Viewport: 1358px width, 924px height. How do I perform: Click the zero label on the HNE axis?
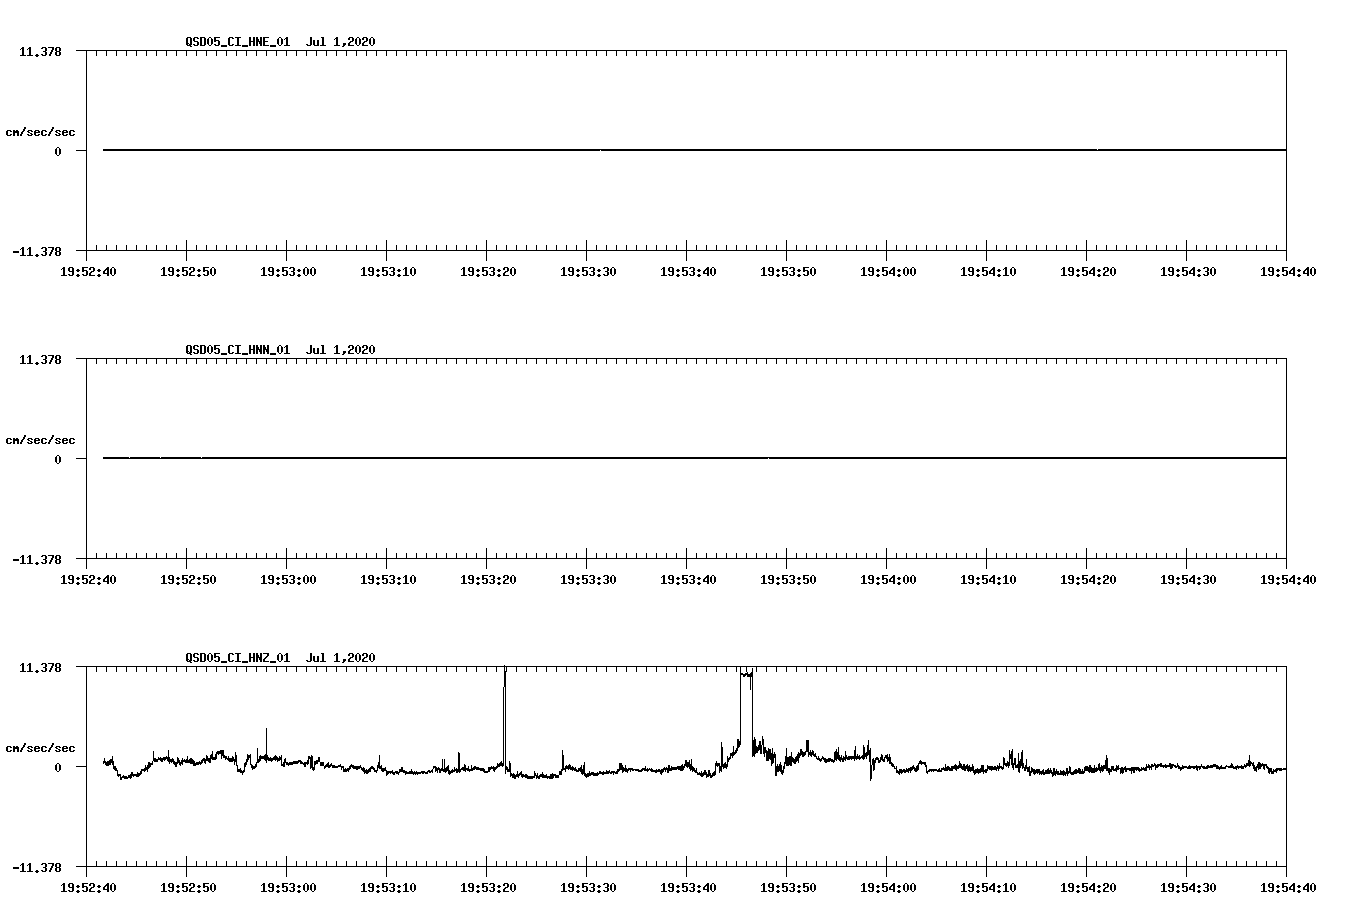pyautogui.click(x=58, y=151)
